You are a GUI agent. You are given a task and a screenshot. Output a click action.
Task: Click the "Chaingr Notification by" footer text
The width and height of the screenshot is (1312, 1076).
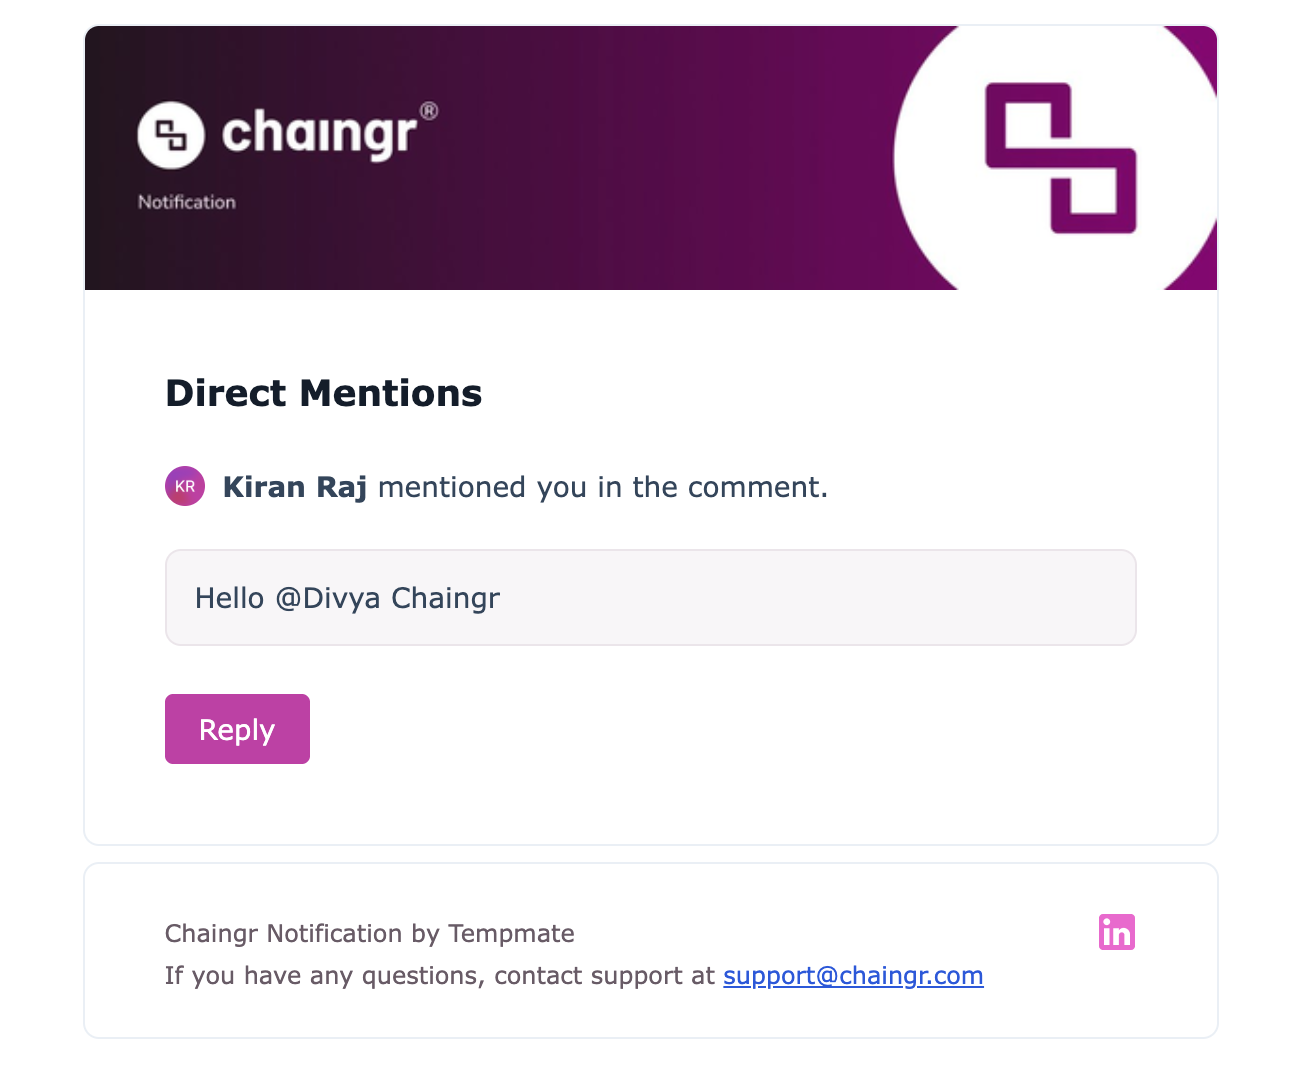[302, 933]
